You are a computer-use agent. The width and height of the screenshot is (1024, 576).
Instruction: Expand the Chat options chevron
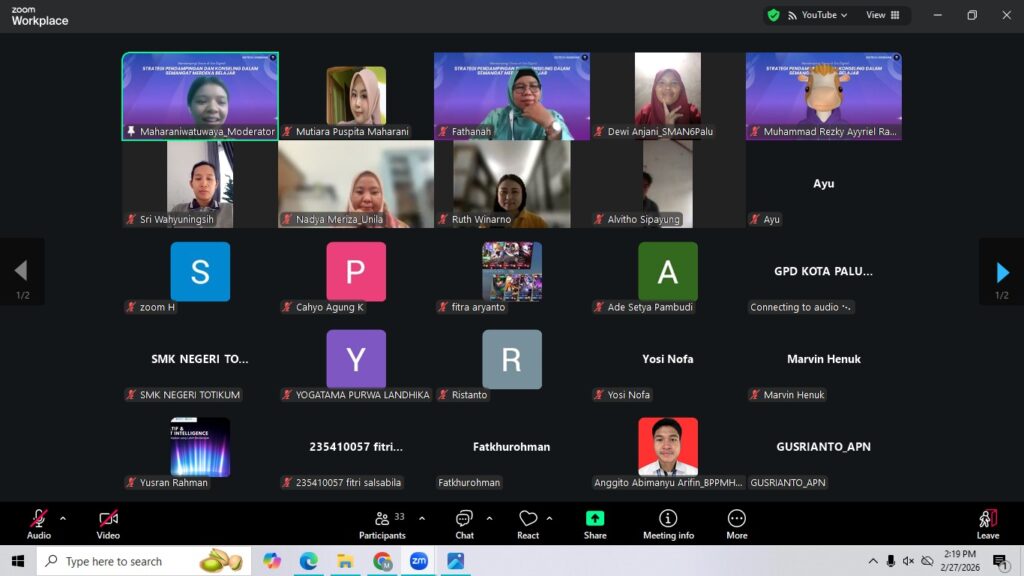pos(489,518)
